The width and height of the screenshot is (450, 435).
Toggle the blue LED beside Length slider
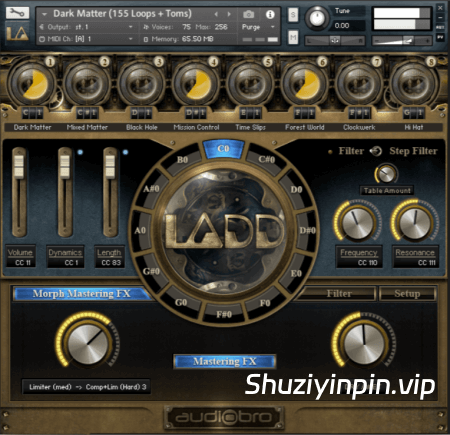point(125,152)
